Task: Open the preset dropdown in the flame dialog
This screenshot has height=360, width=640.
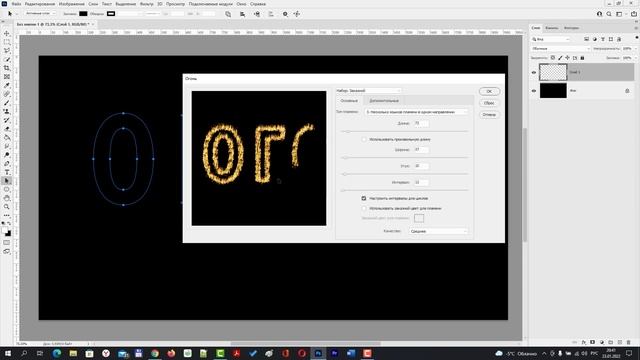Action: click(x=369, y=91)
